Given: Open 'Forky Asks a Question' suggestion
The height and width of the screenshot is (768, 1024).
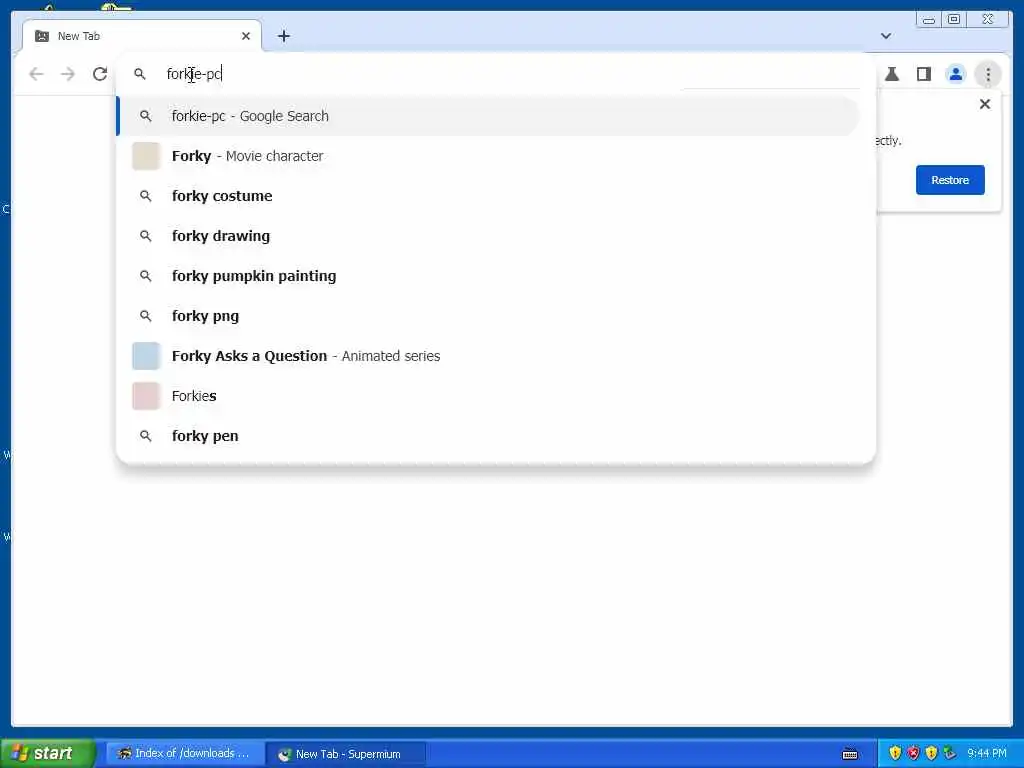Looking at the screenshot, I should coord(488,356).
